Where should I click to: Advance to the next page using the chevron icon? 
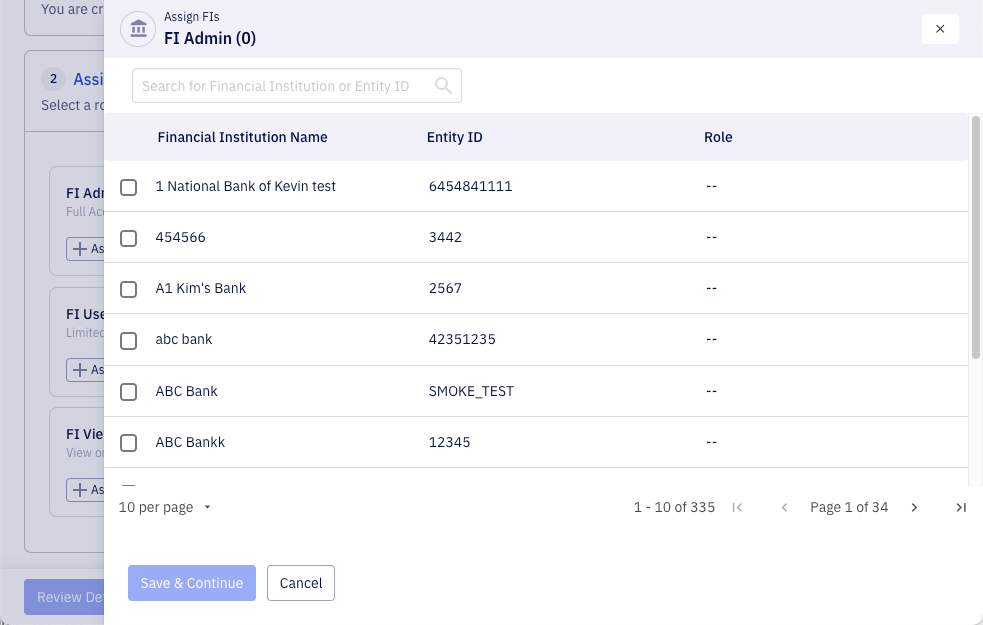pos(914,507)
